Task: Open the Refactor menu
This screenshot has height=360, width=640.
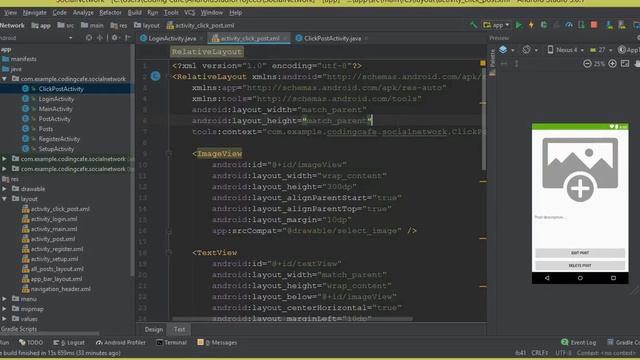Action: tap(110, 13)
